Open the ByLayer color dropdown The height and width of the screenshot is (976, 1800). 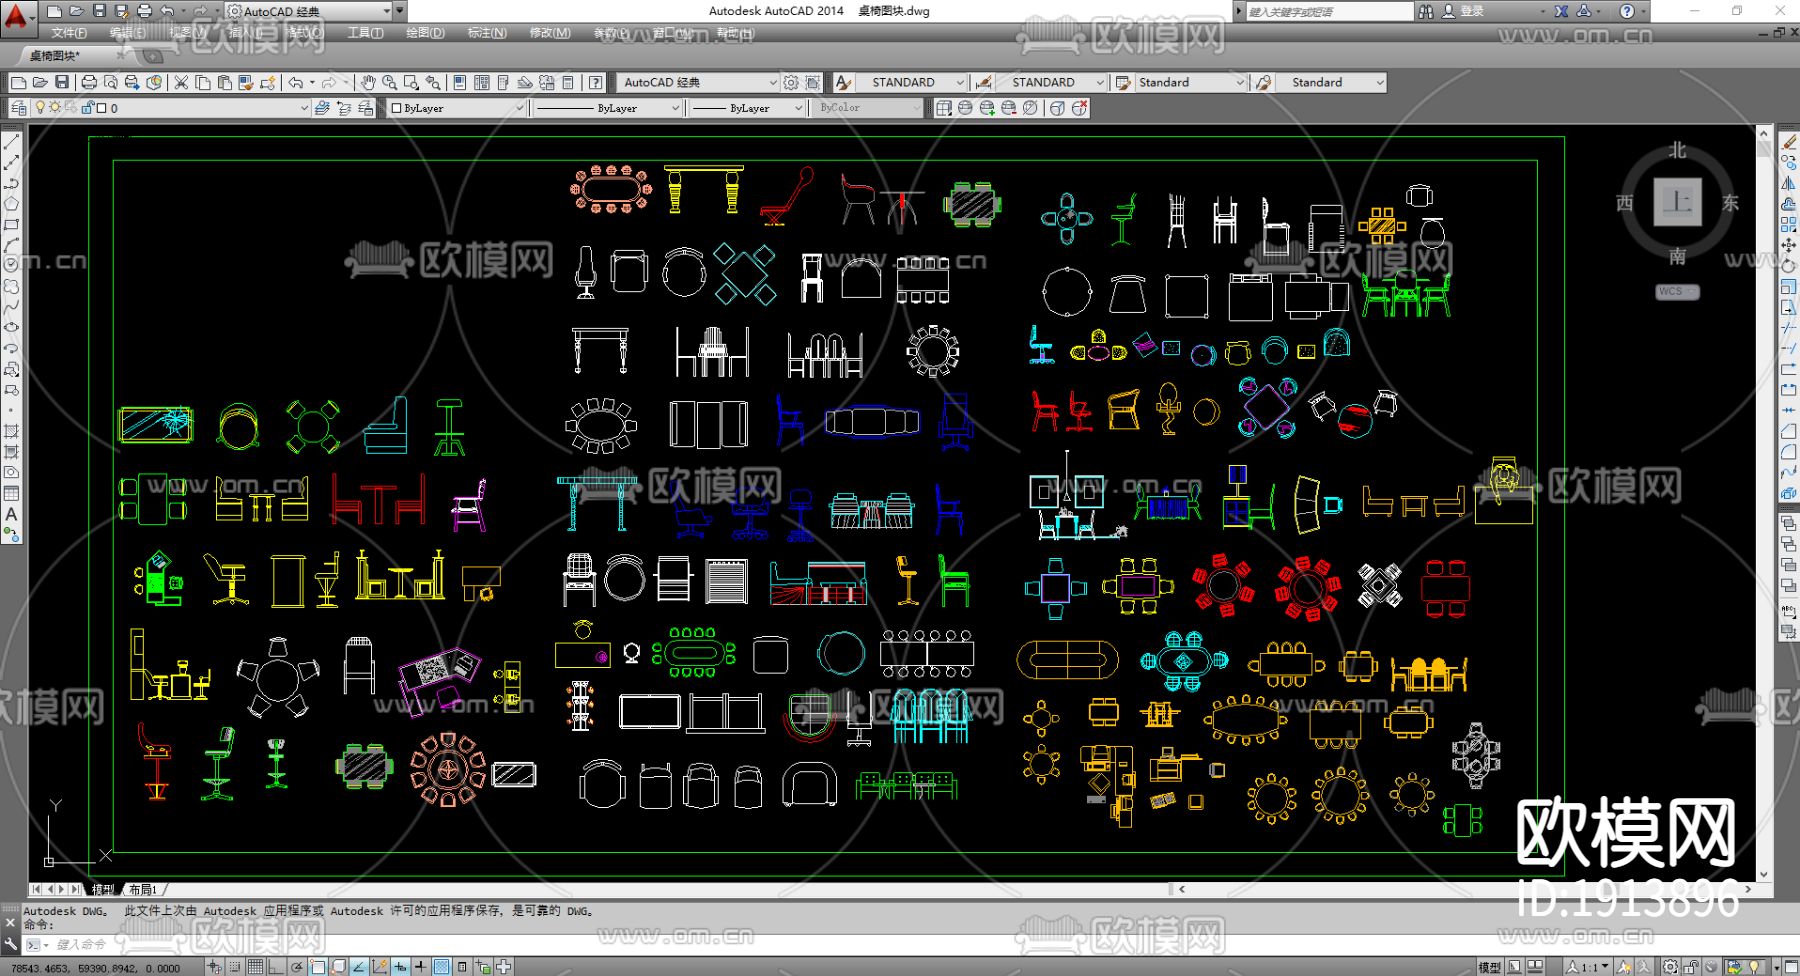[519, 108]
